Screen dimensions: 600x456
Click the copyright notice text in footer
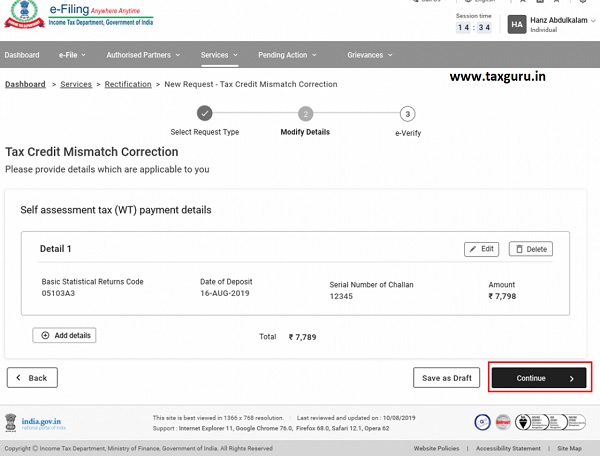pyautogui.click(x=139, y=448)
